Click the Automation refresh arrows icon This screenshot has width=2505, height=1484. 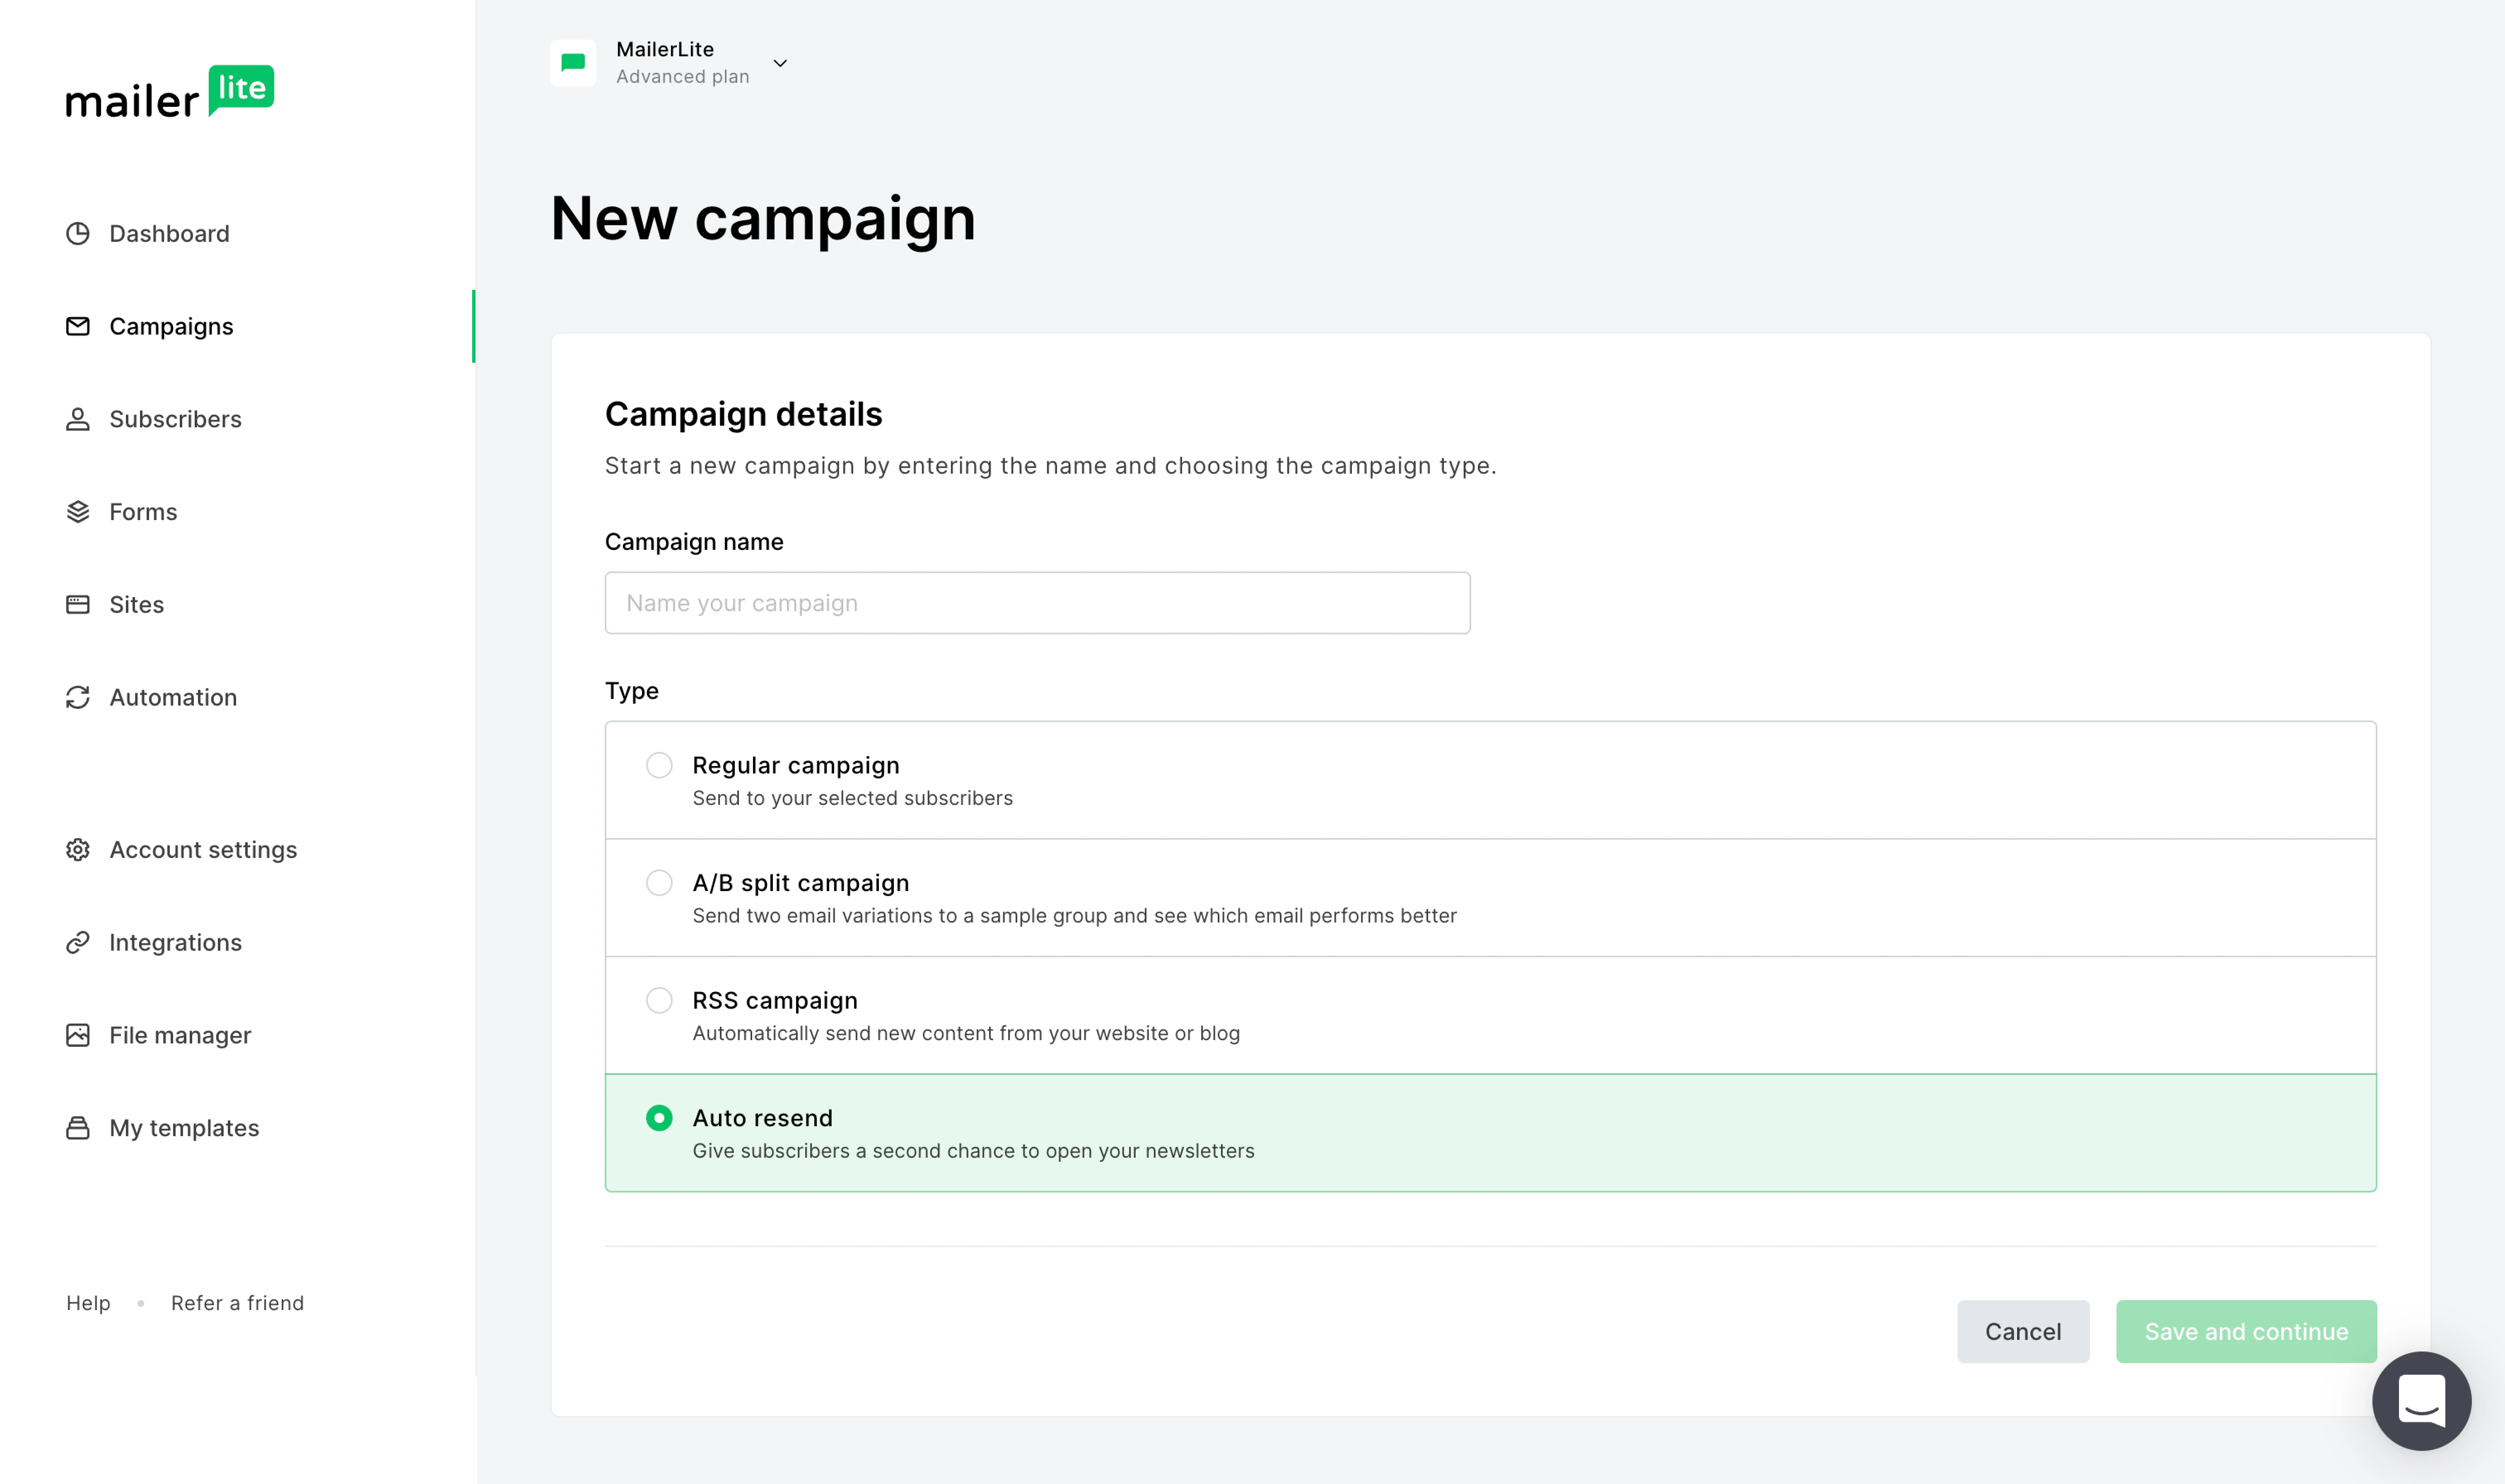[78, 697]
